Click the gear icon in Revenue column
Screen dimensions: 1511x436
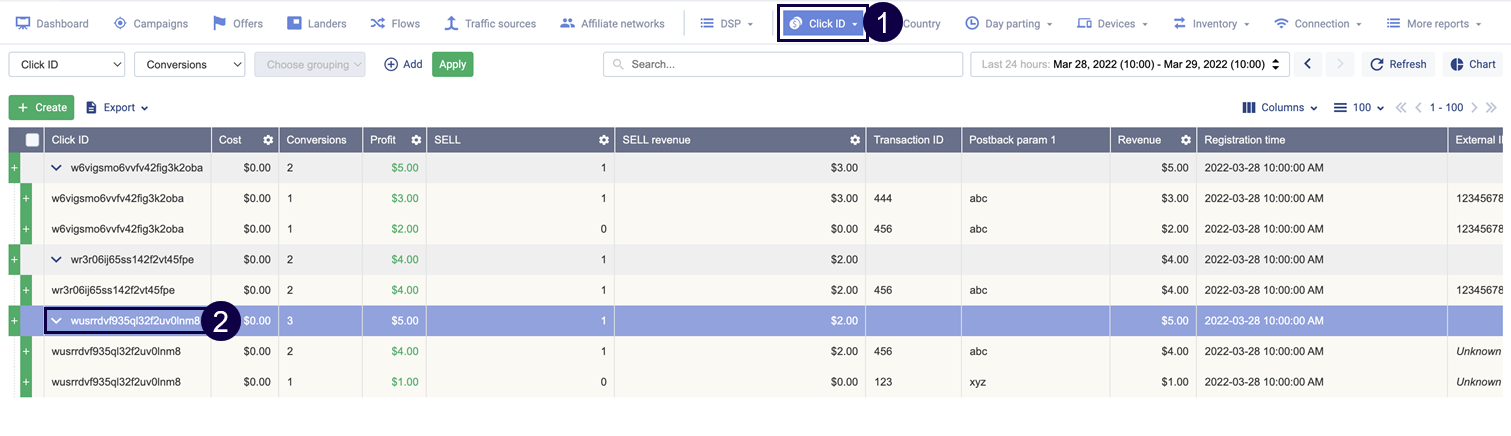[x=1185, y=140]
